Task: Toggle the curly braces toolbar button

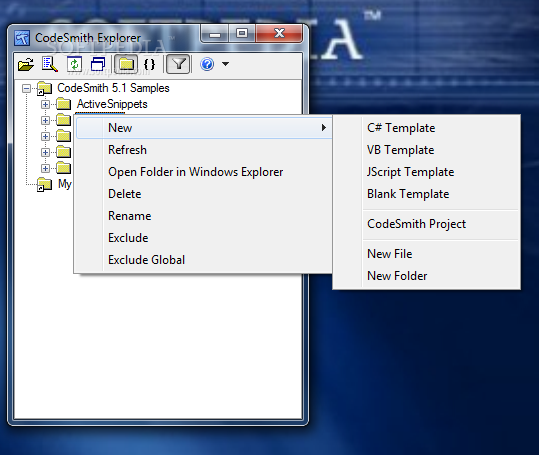Action: 149,64
